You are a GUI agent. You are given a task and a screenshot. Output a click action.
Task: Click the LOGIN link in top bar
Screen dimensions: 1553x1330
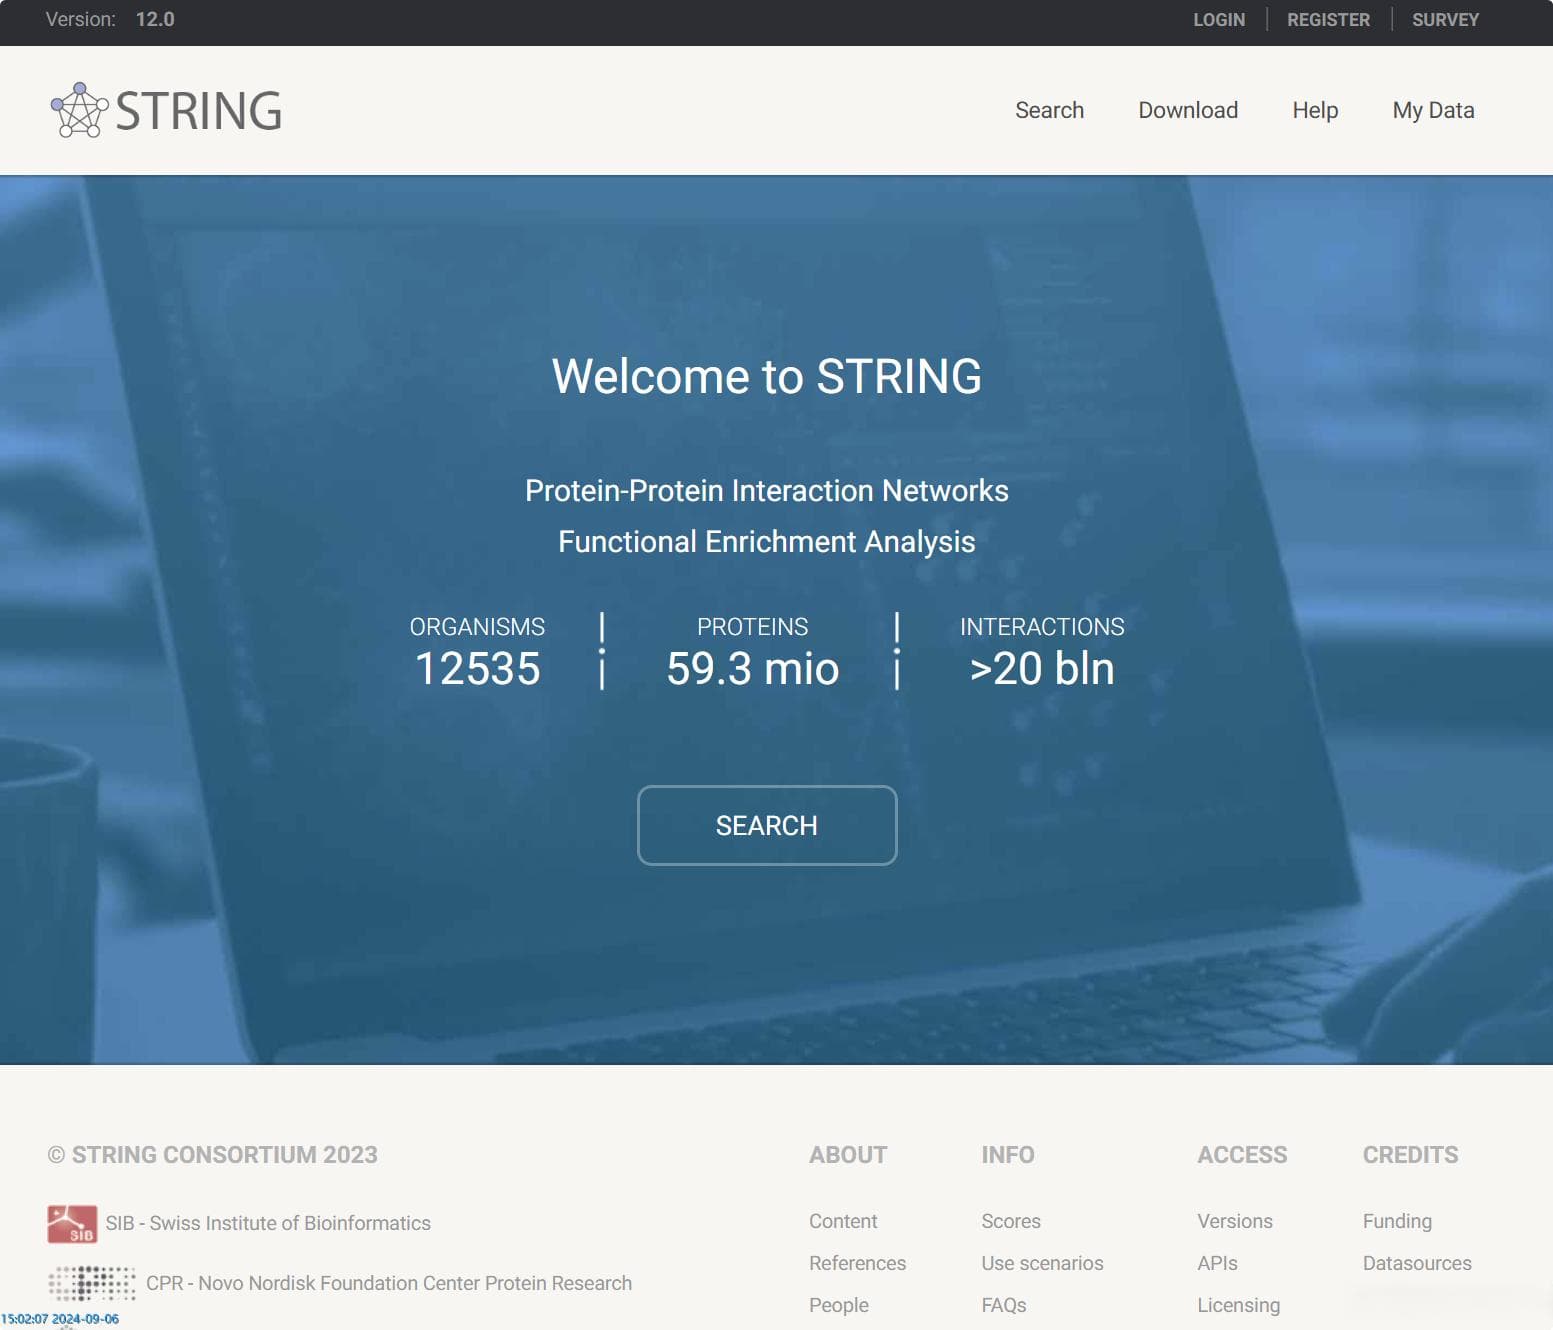pos(1219,20)
